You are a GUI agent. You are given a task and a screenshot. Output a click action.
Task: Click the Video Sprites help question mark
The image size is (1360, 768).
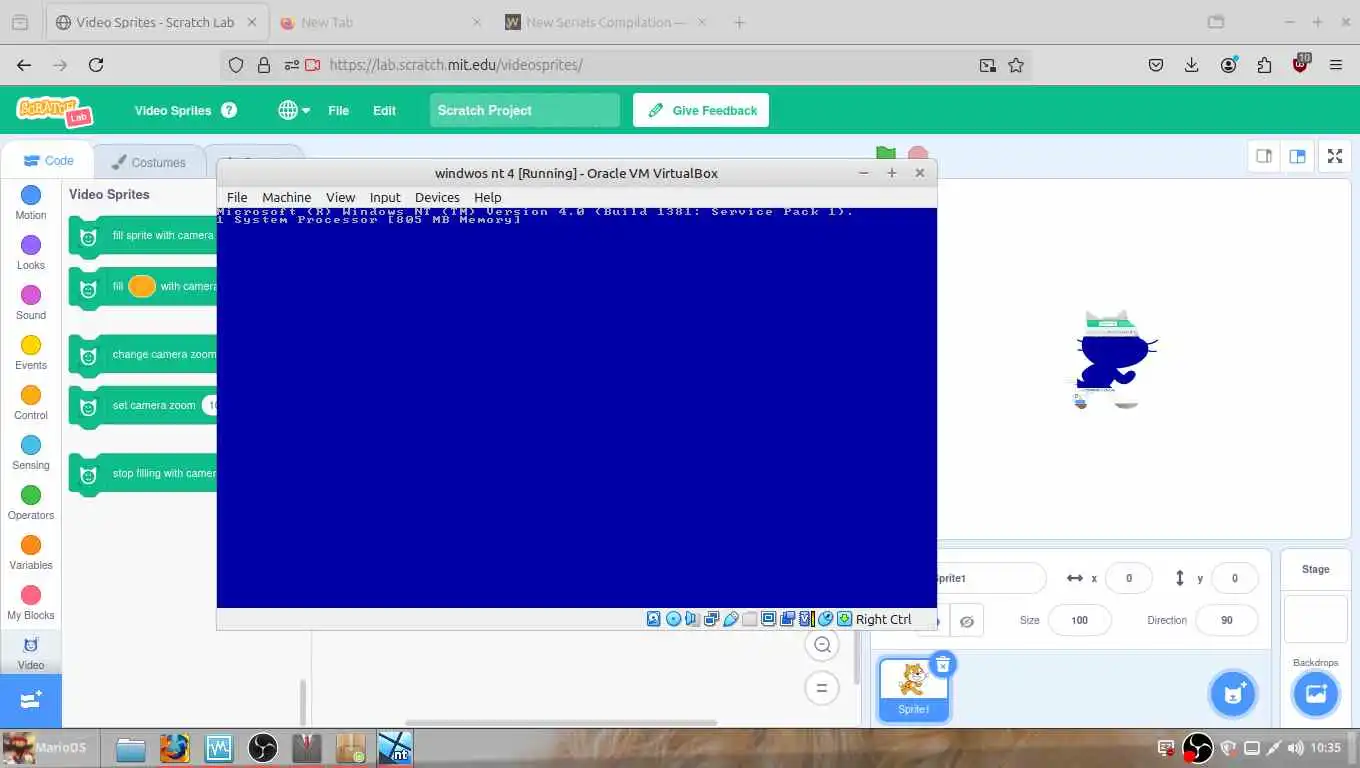[229, 110]
